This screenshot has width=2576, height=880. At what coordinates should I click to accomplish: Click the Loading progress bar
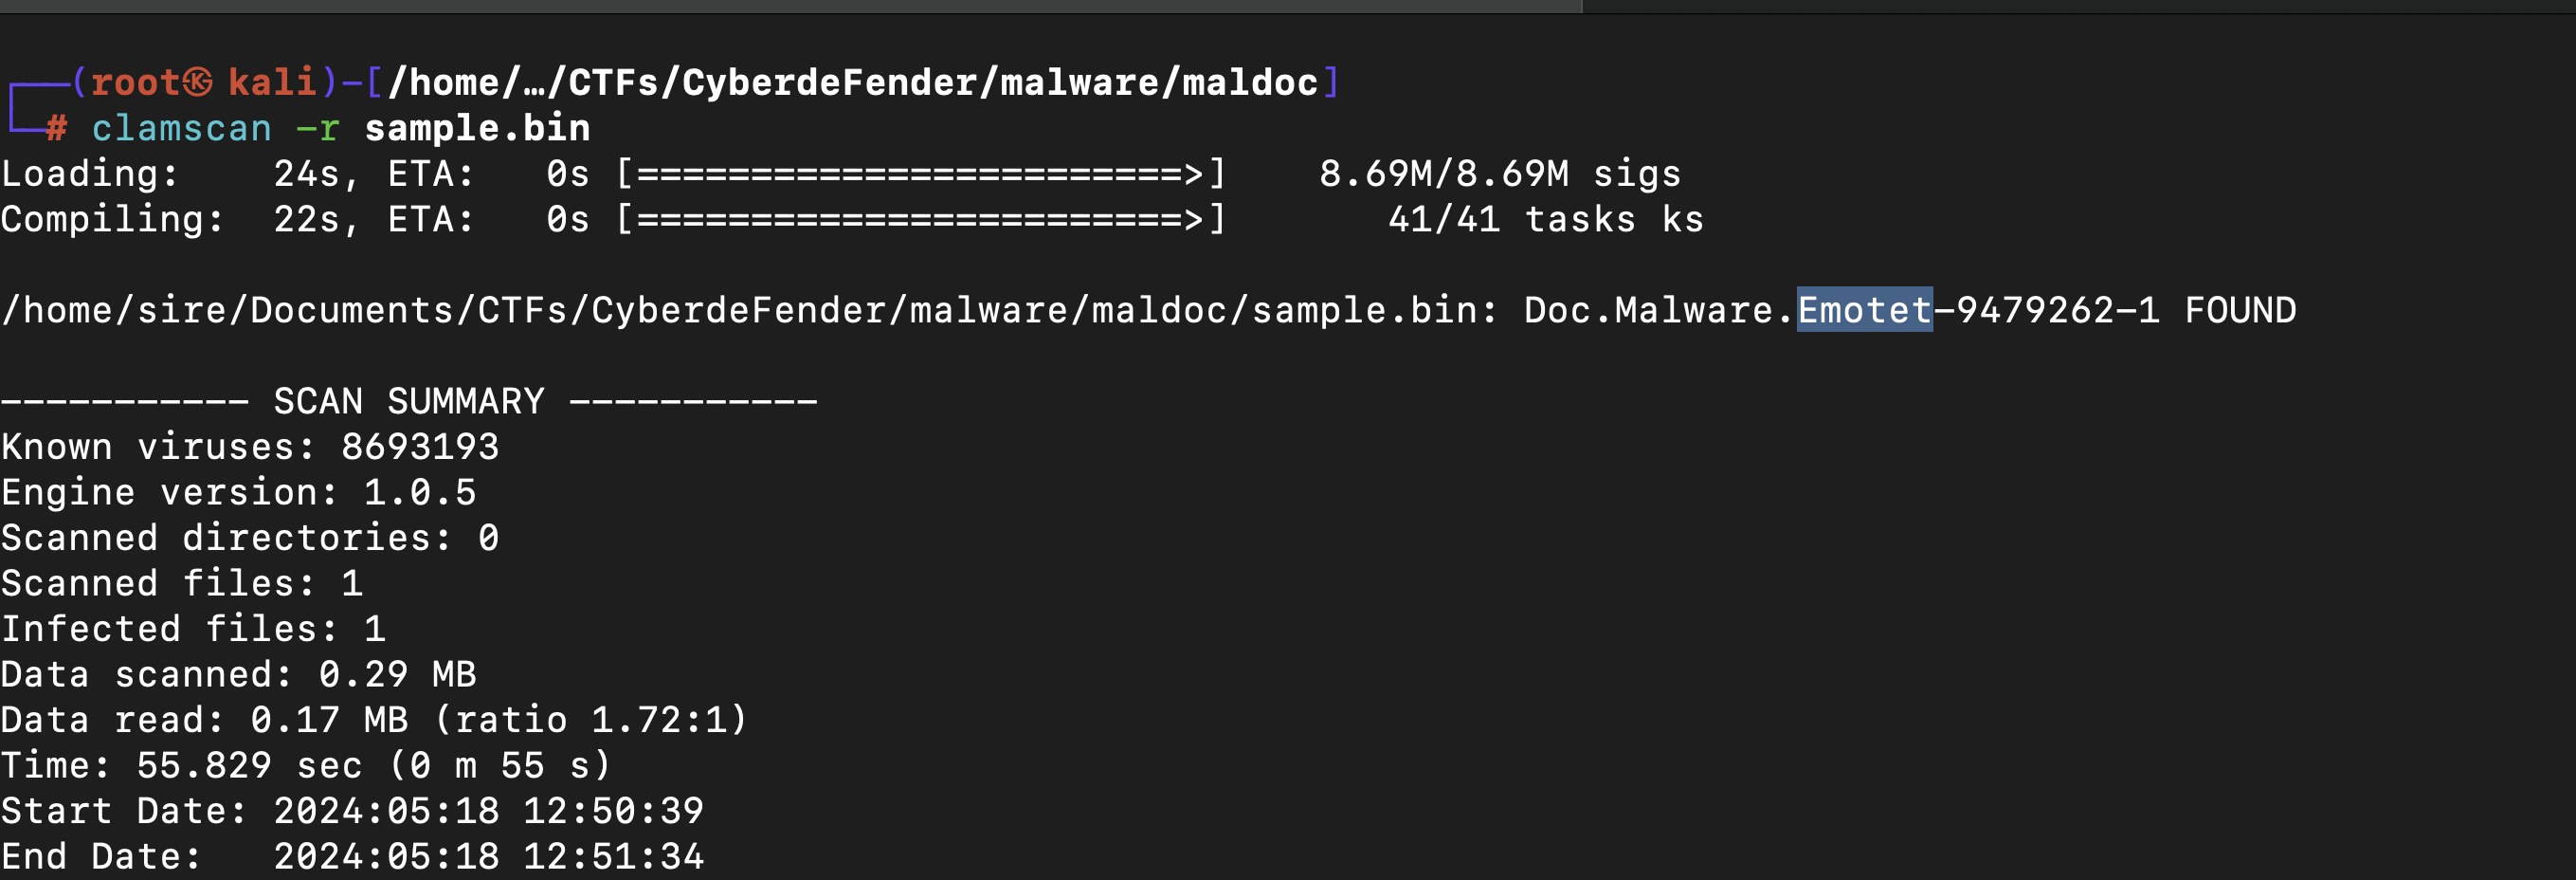click(920, 174)
